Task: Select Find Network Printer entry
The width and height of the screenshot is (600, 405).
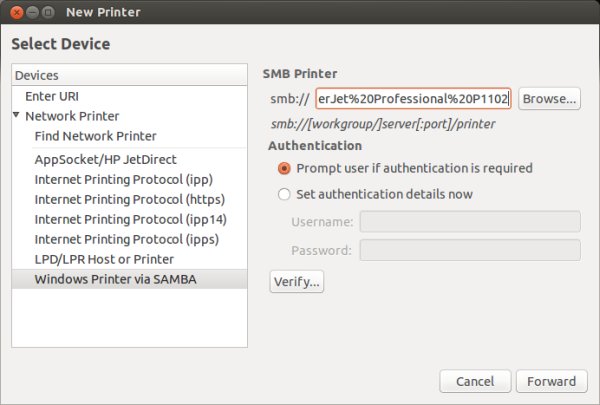Action: click(x=95, y=135)
